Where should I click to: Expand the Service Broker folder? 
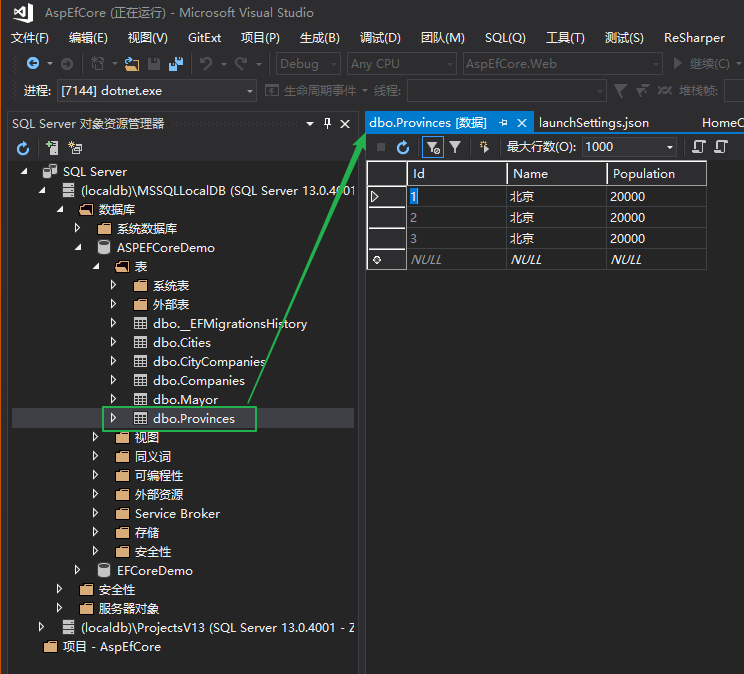(95, 513)
